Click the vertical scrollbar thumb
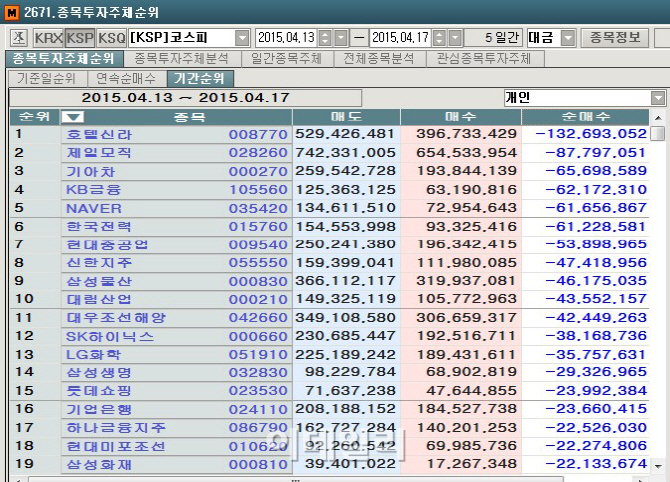Viewport: 670px width, 482px height. click(658, 133)
